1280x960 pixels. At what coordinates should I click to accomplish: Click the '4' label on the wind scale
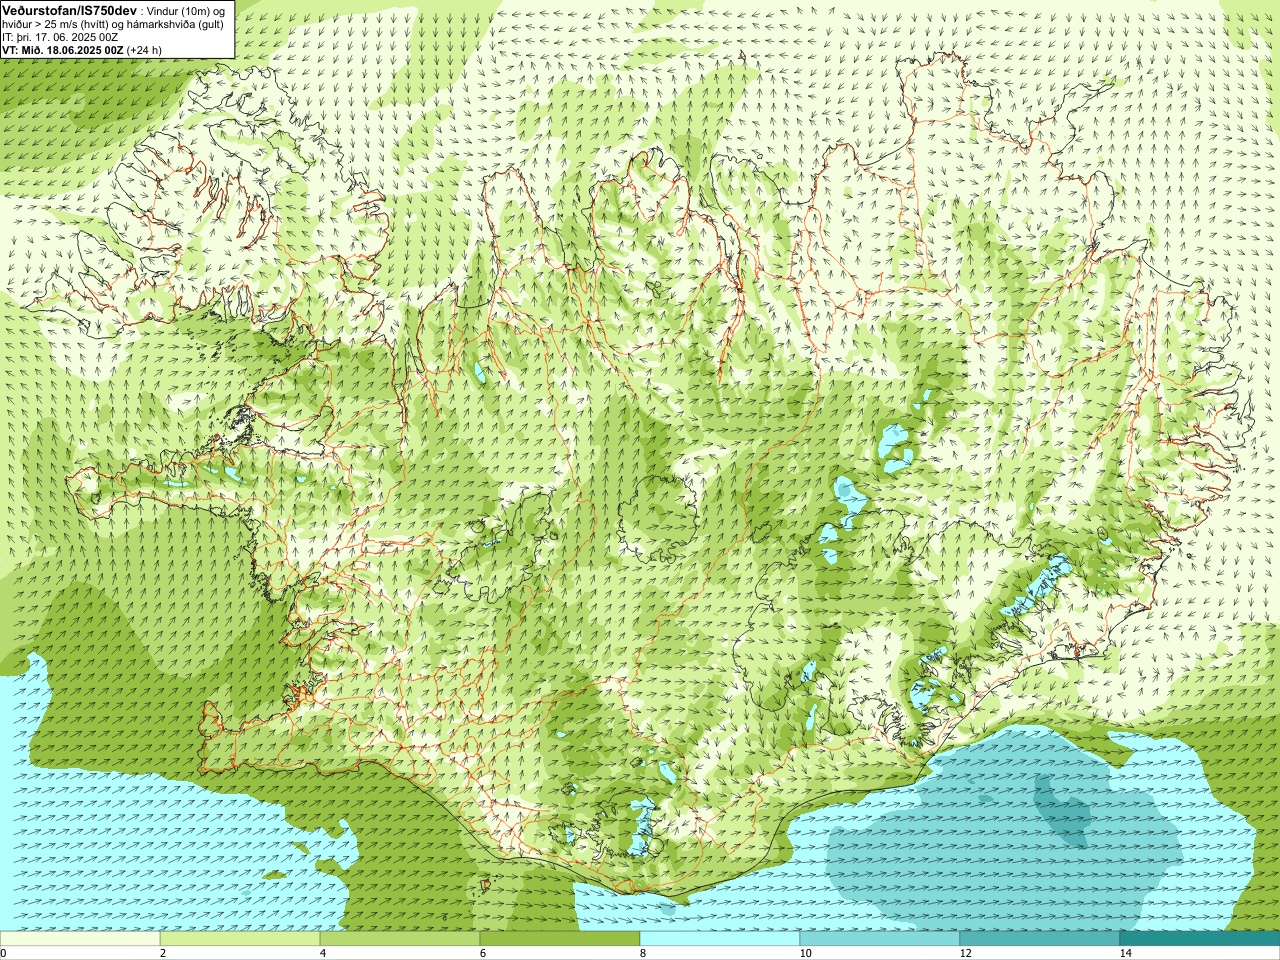click(323, 953)
